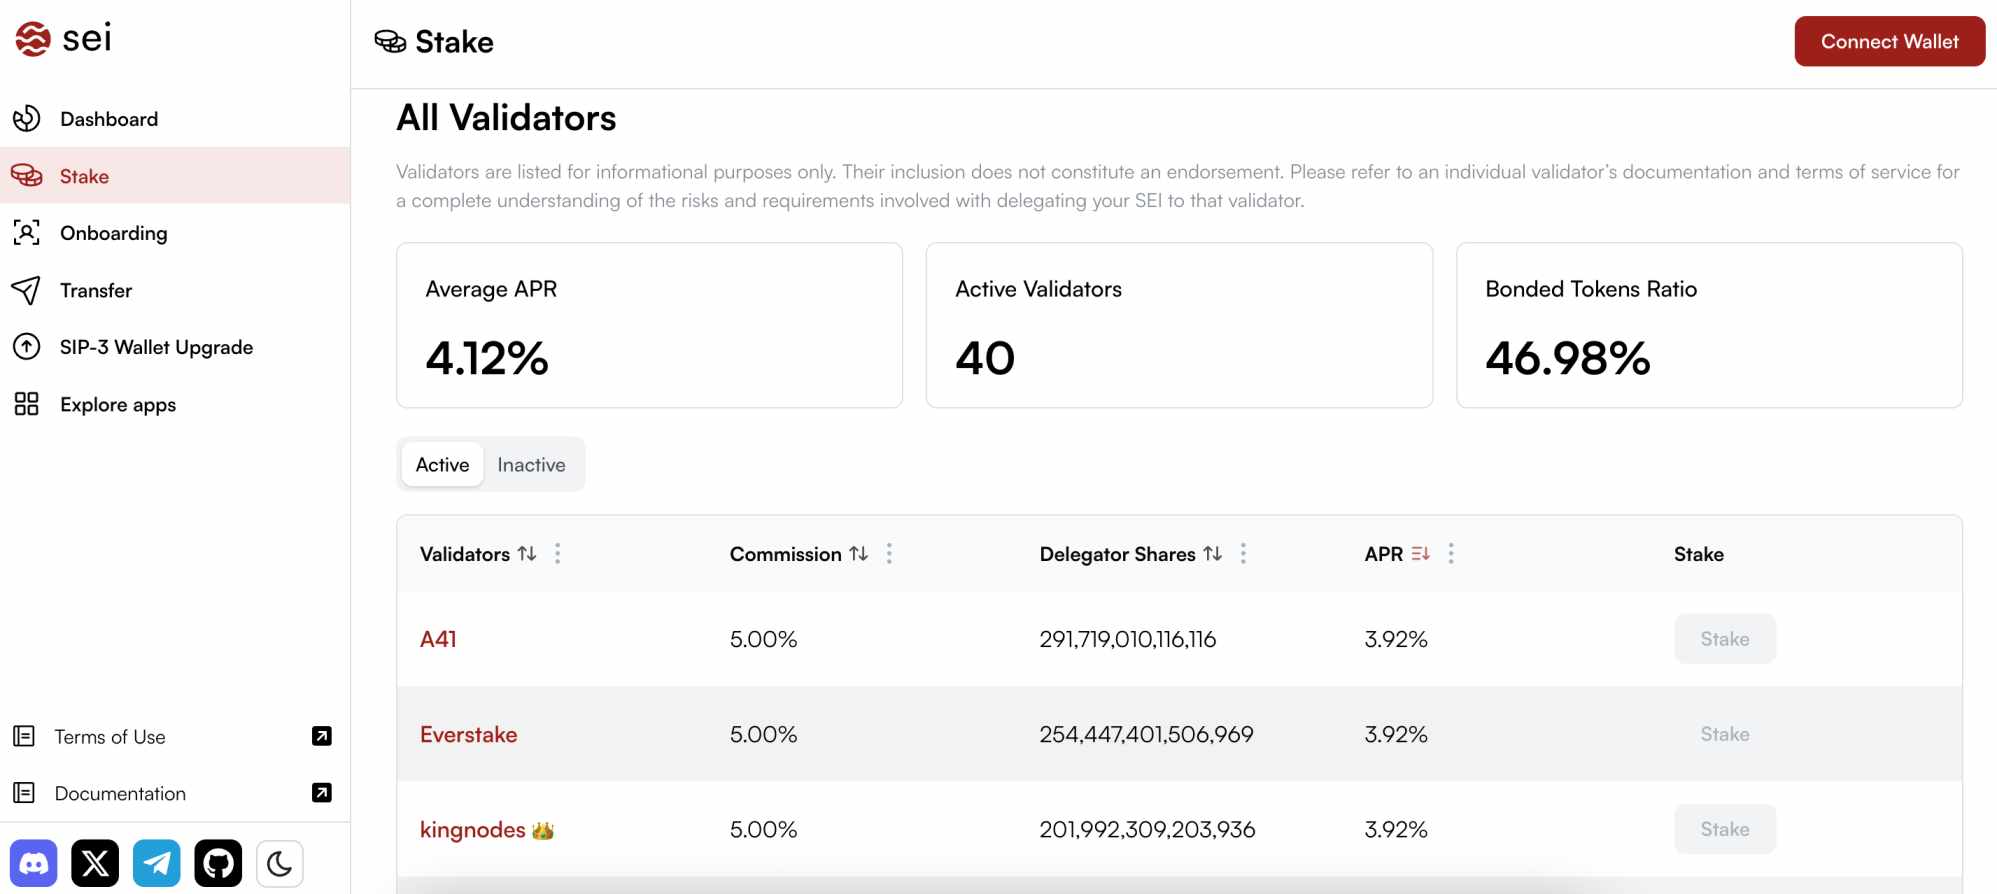This screenshot has height=894, width=1997.
Task: Click the Stake button in the kingnodes row
Action: coord(1725,829)
